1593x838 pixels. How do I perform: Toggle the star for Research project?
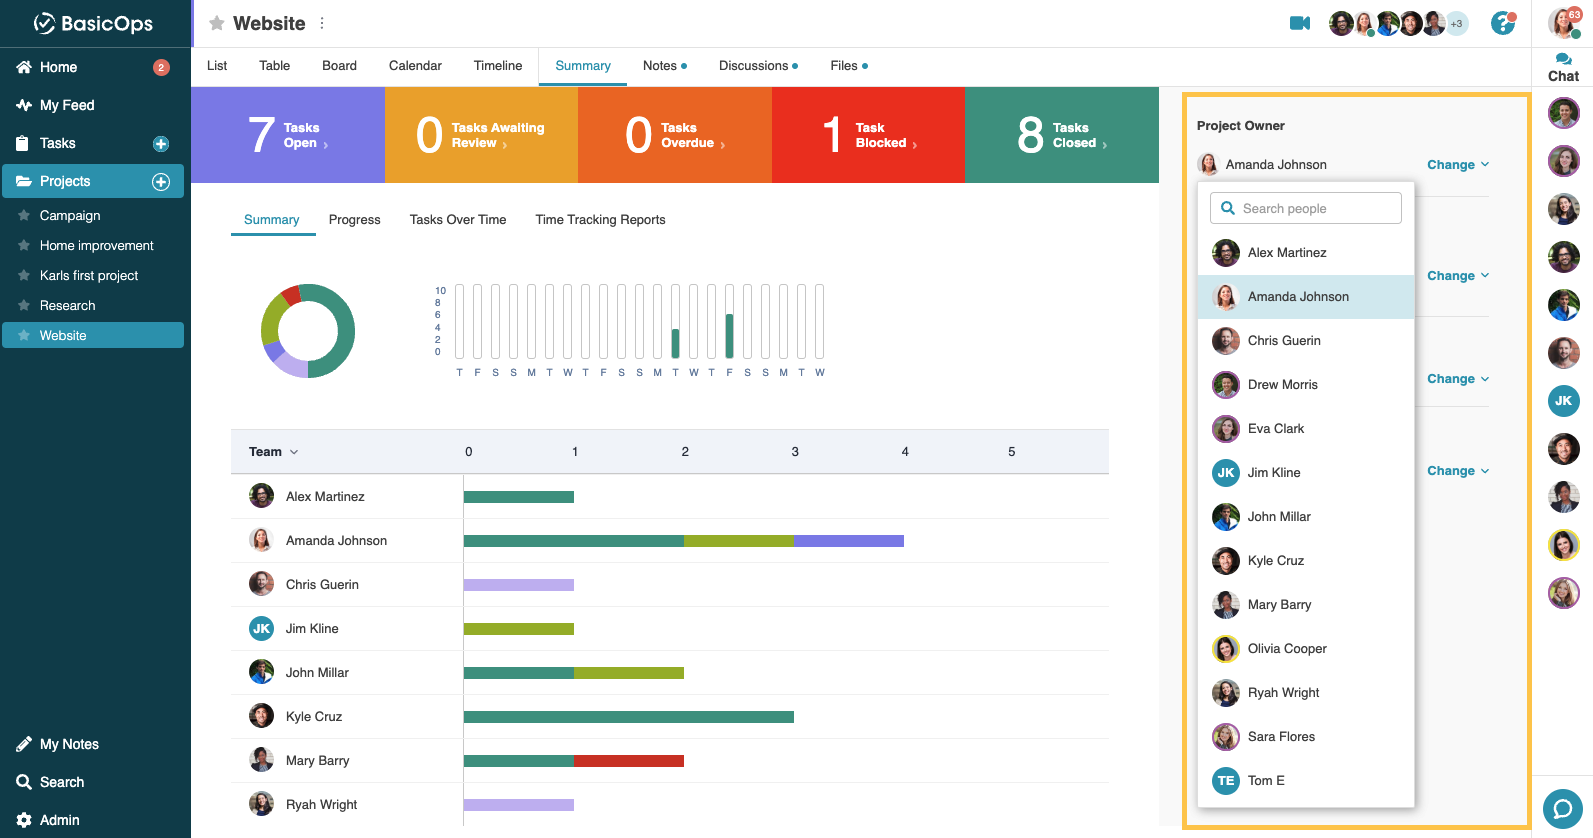pyautogui.click(x=24, y=305)
